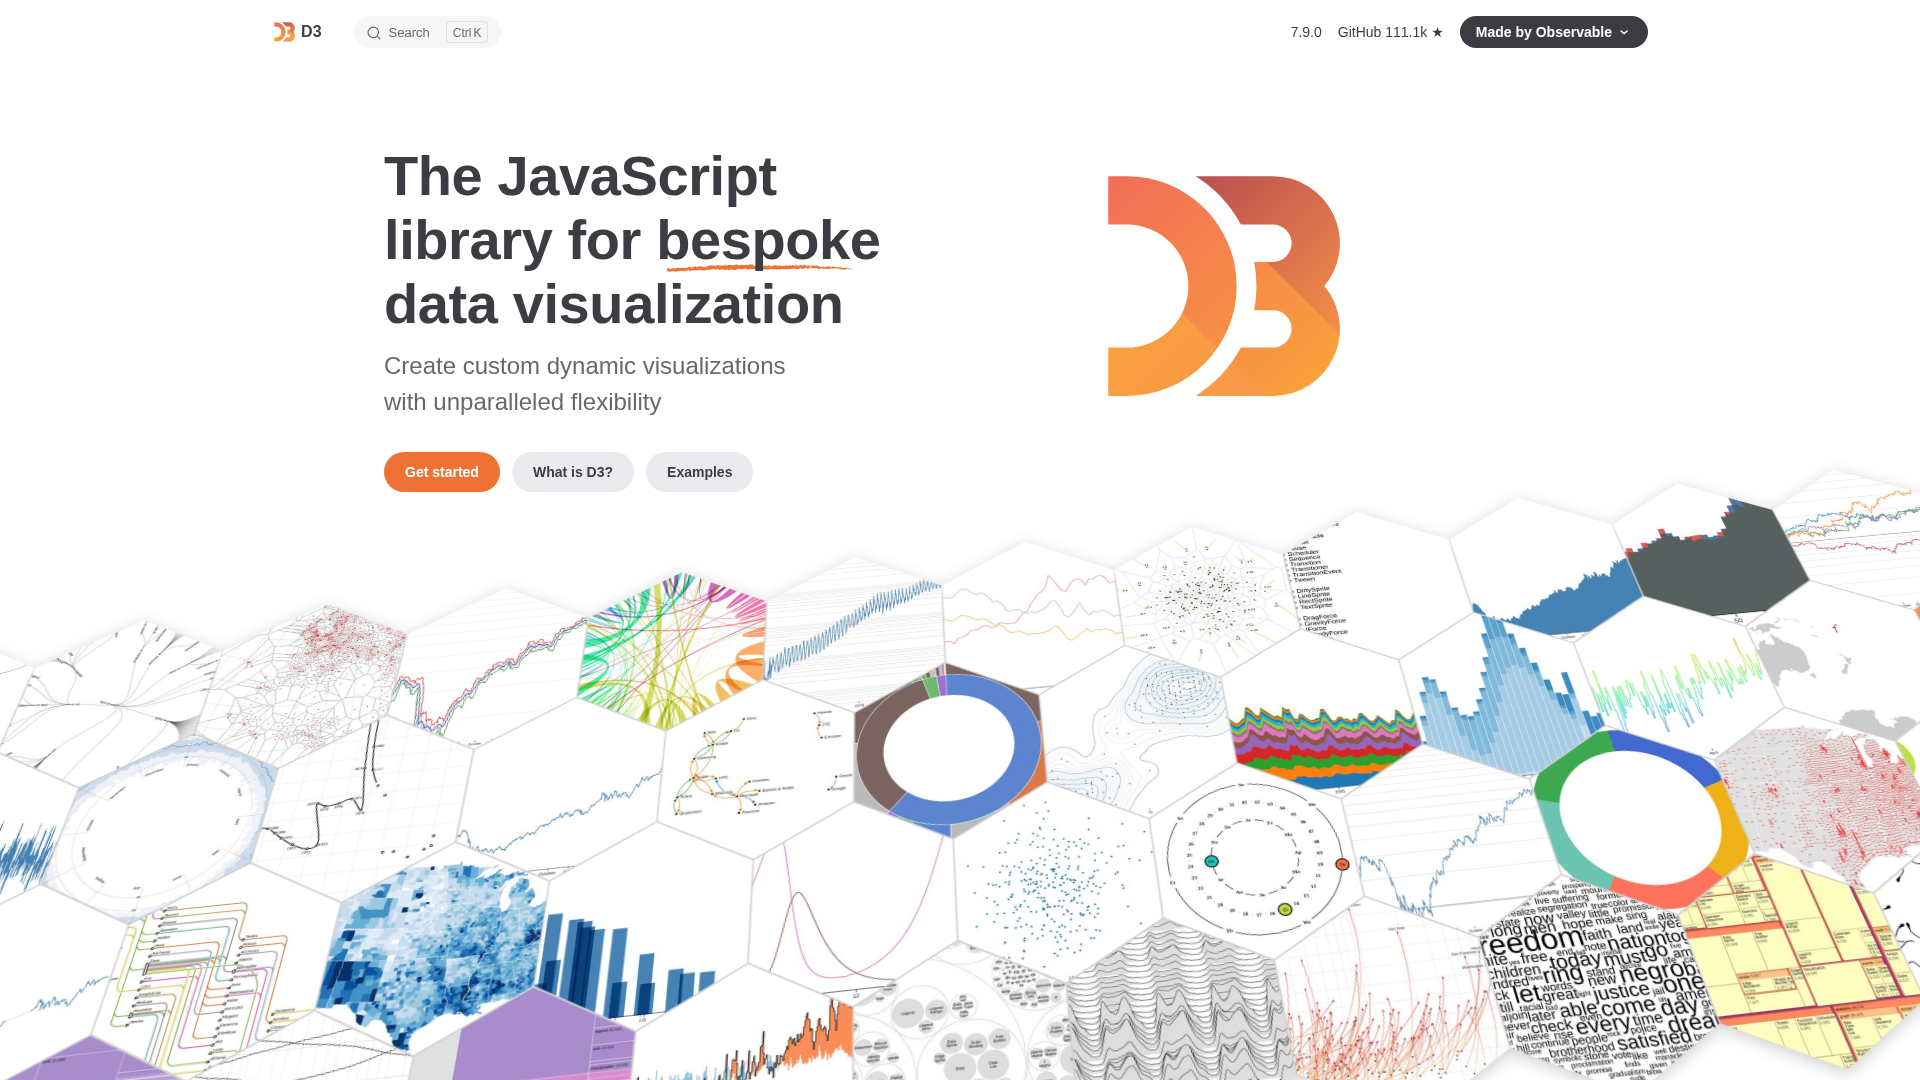Select the magnifying glass search icon
Screen dimensions: 1920x1080
click(373, 32)
